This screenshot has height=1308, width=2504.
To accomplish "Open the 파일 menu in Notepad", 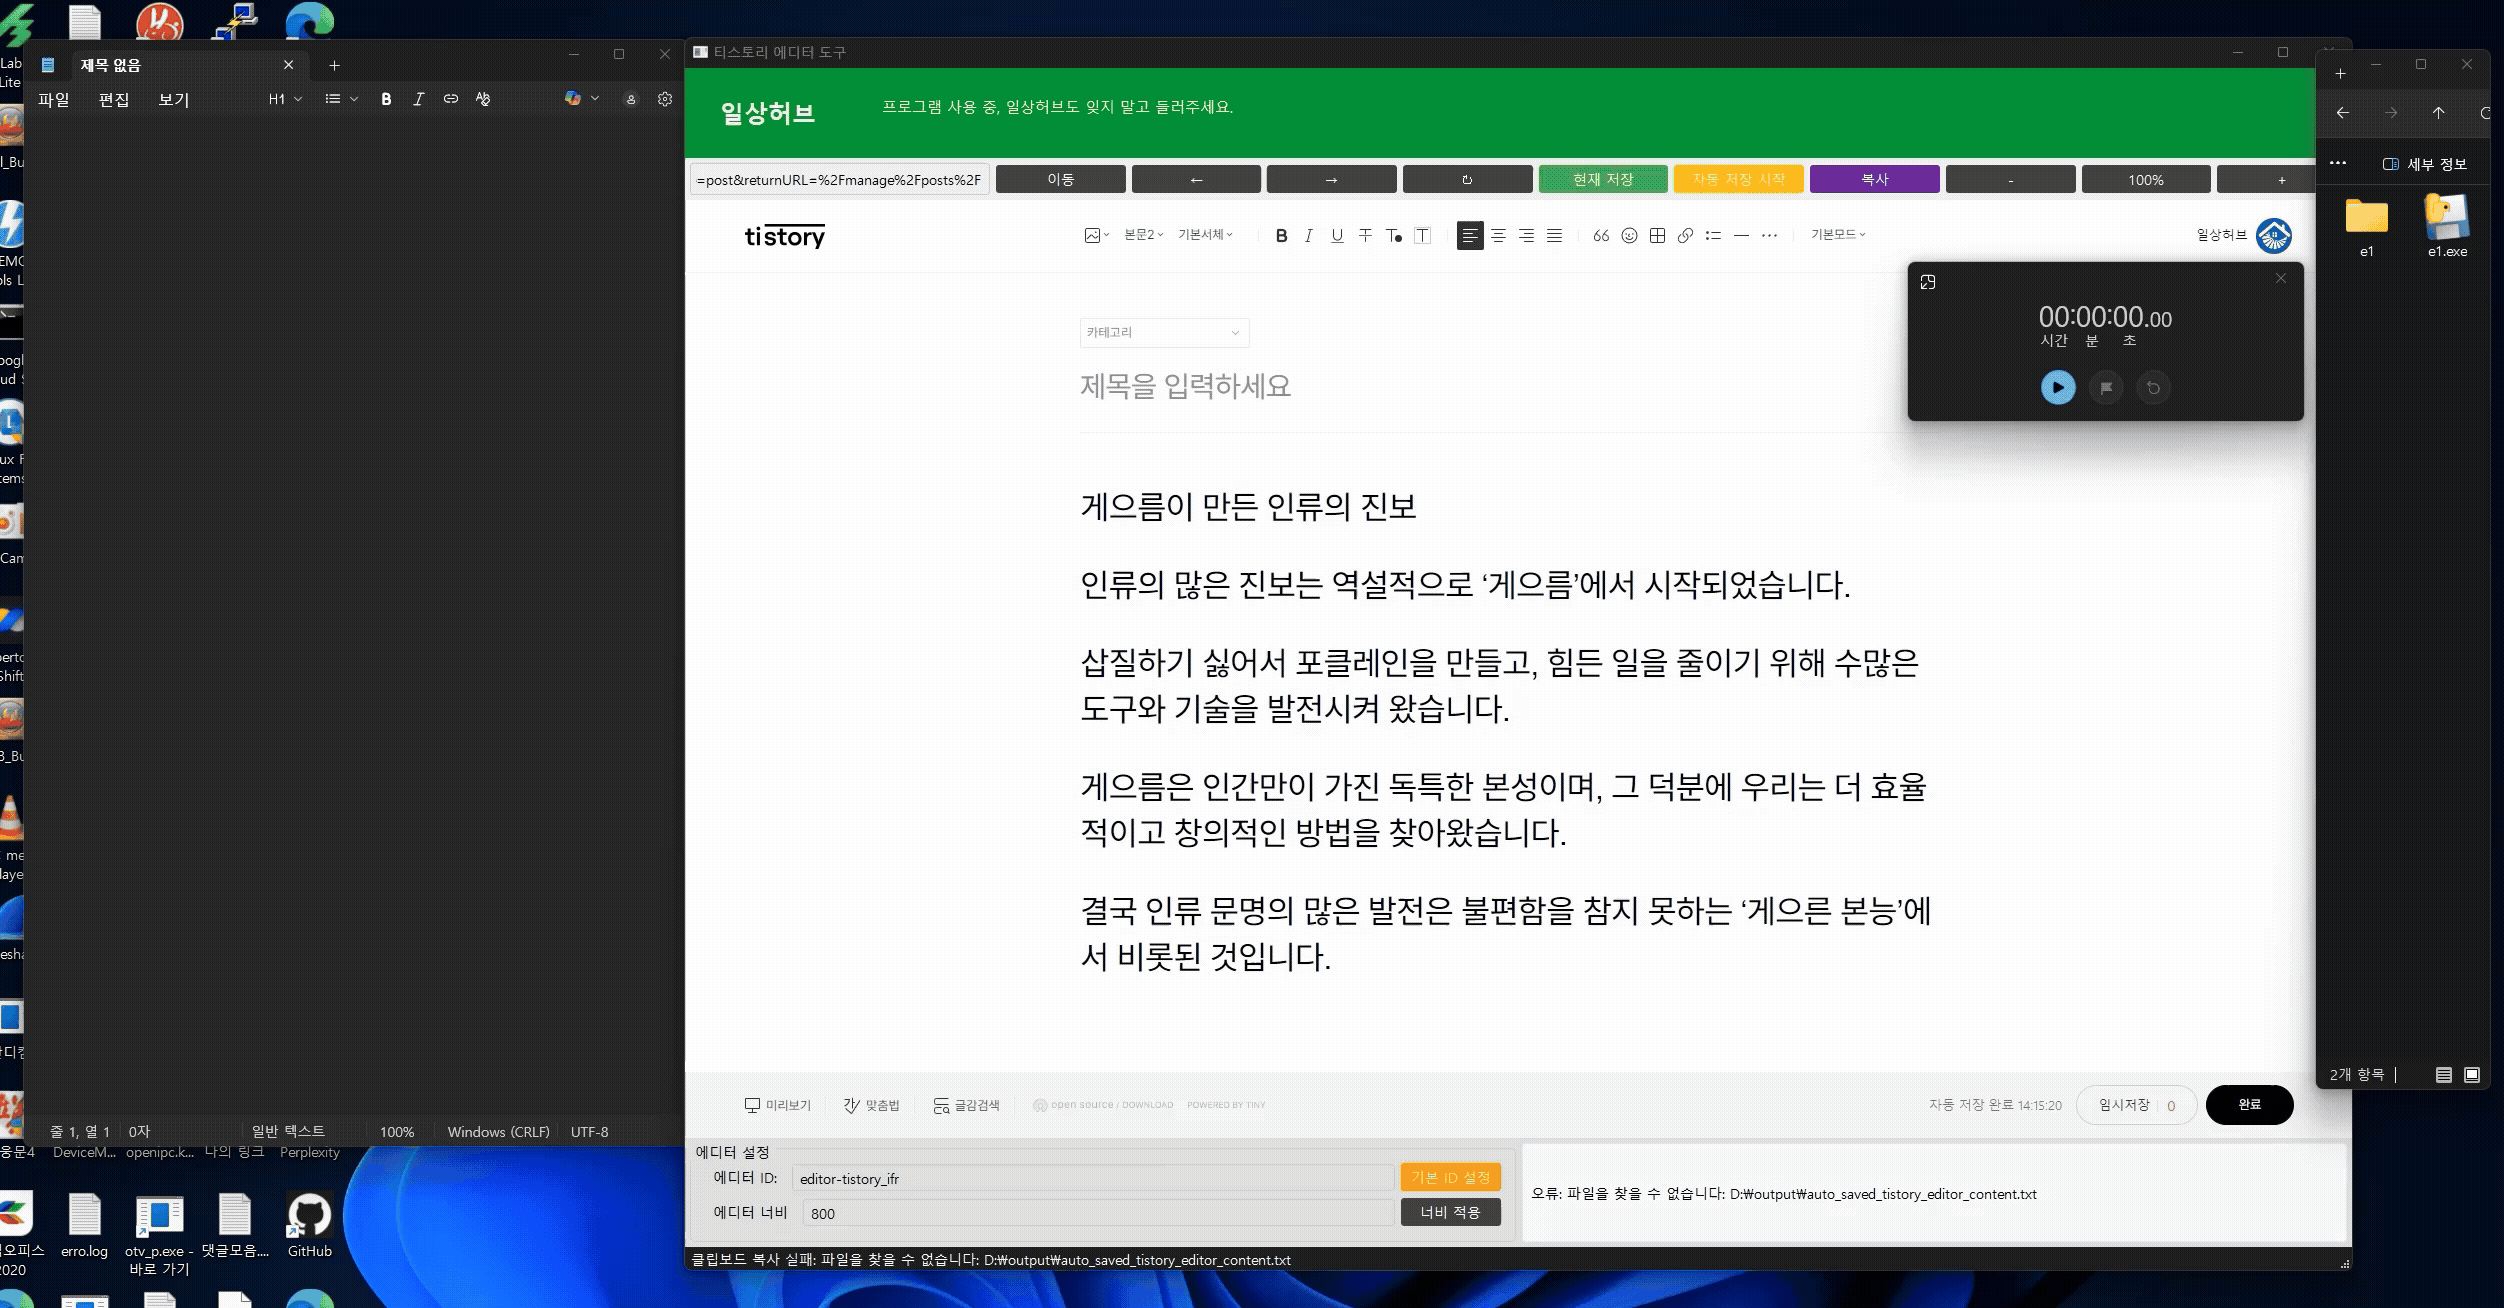I will click(54, 99).
